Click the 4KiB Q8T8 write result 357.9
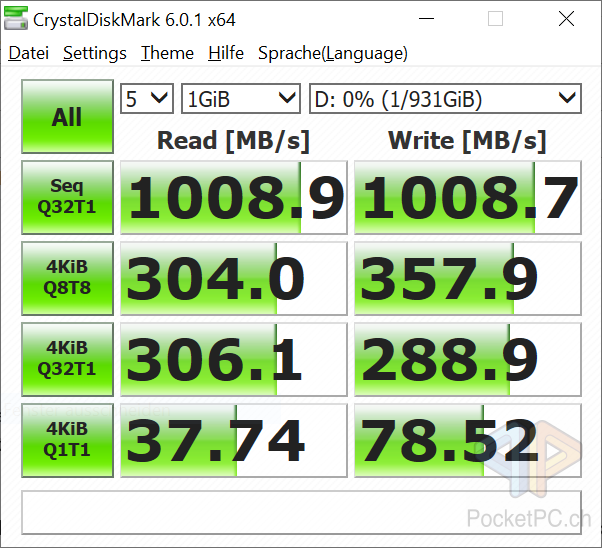This screenshot has width=602, height=548. [467, 279]
